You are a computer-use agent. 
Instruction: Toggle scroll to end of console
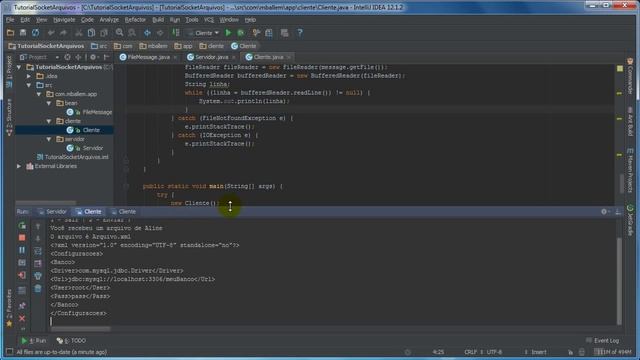click(x=38, y=264)
